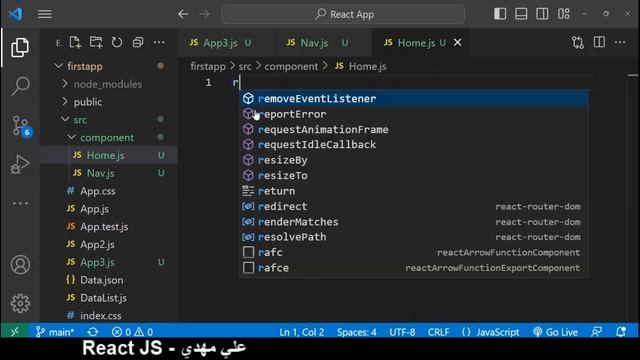This screenshot has width=640, height=360.
Task: Click src in the breadcrumb path
Action: tap(245, 66)
